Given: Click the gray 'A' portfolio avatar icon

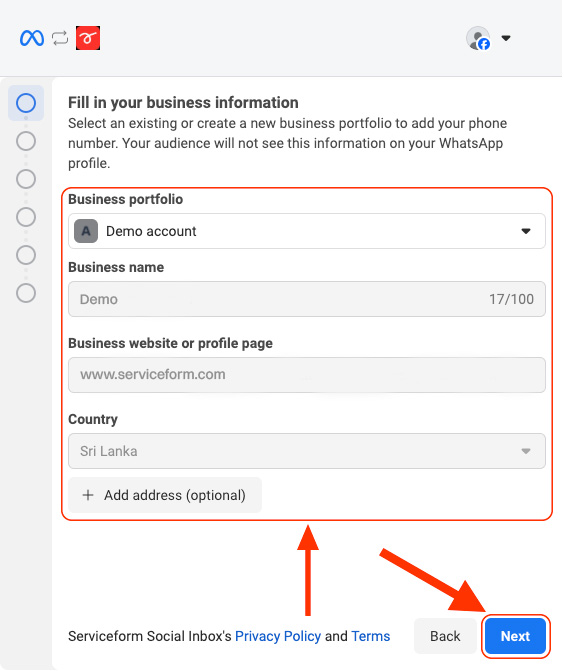Looking at the screenshot, I should coord(86,231).
